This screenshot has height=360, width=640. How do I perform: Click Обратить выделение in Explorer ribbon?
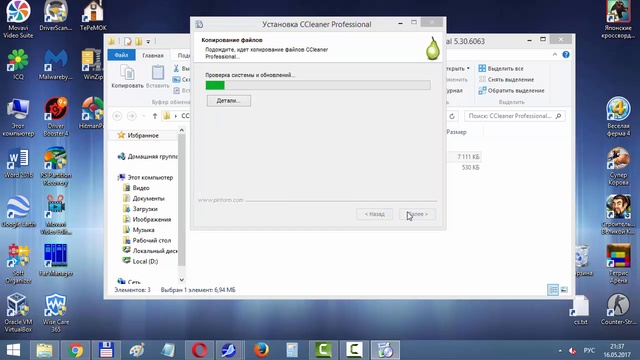[511, 90]
